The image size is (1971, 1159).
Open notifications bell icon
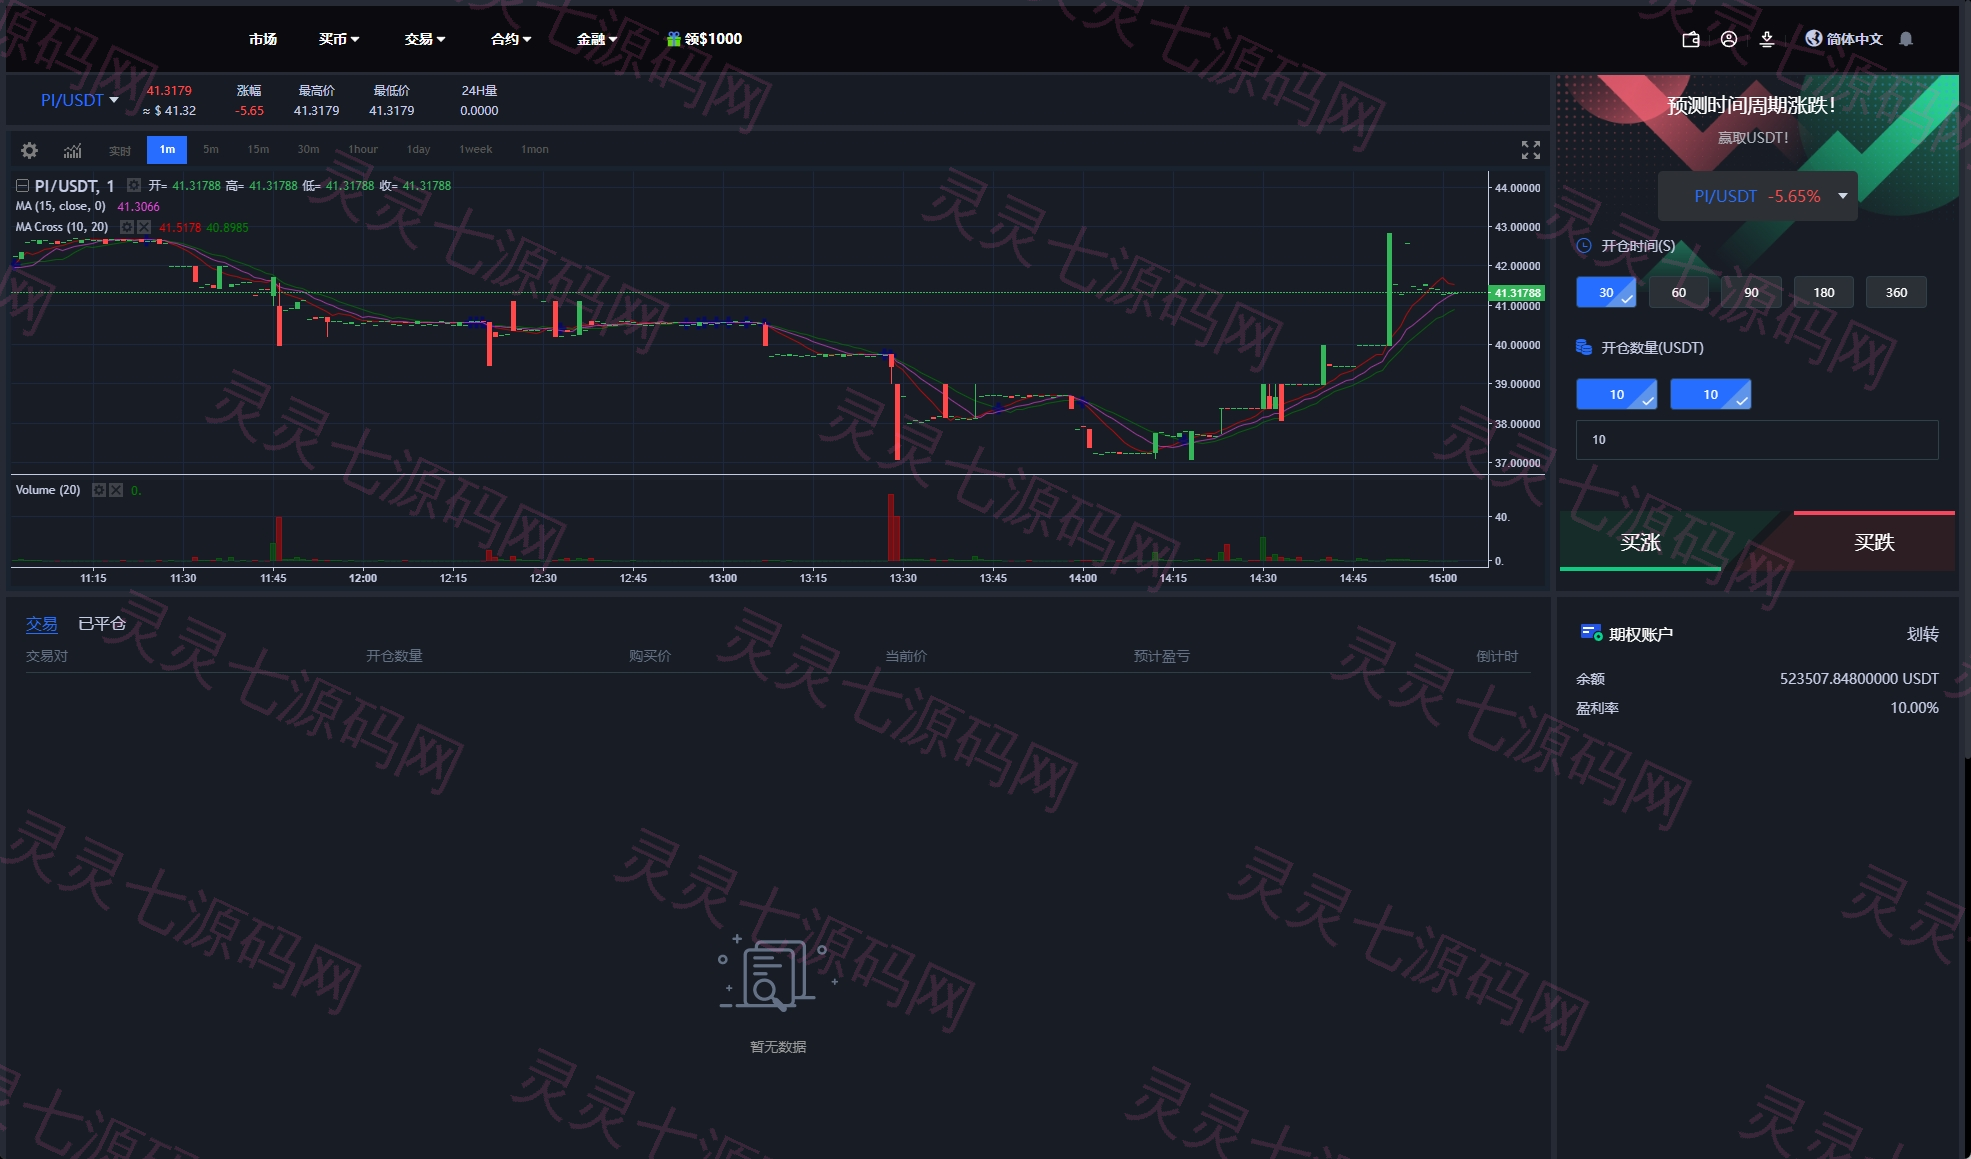tap(1906, 39)
